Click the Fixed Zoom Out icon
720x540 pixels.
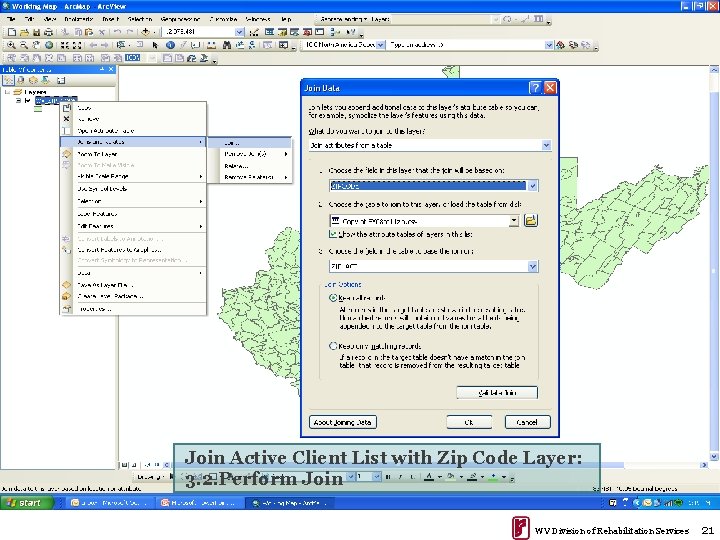[x=77, y=45]
